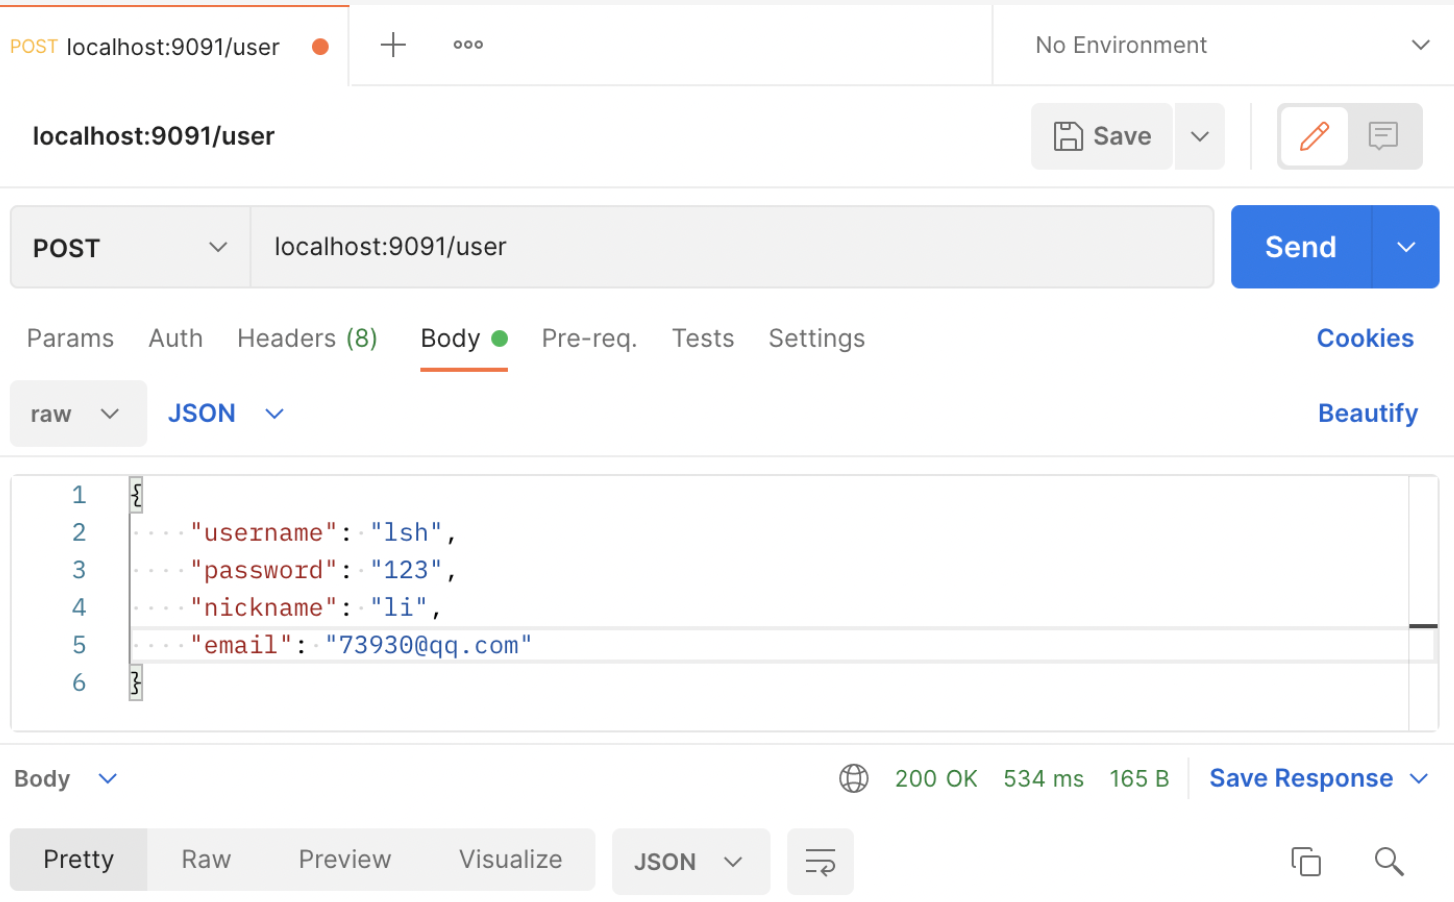Search the response with magnifier icon
1454x902 pixels.
coord(1388,861)
